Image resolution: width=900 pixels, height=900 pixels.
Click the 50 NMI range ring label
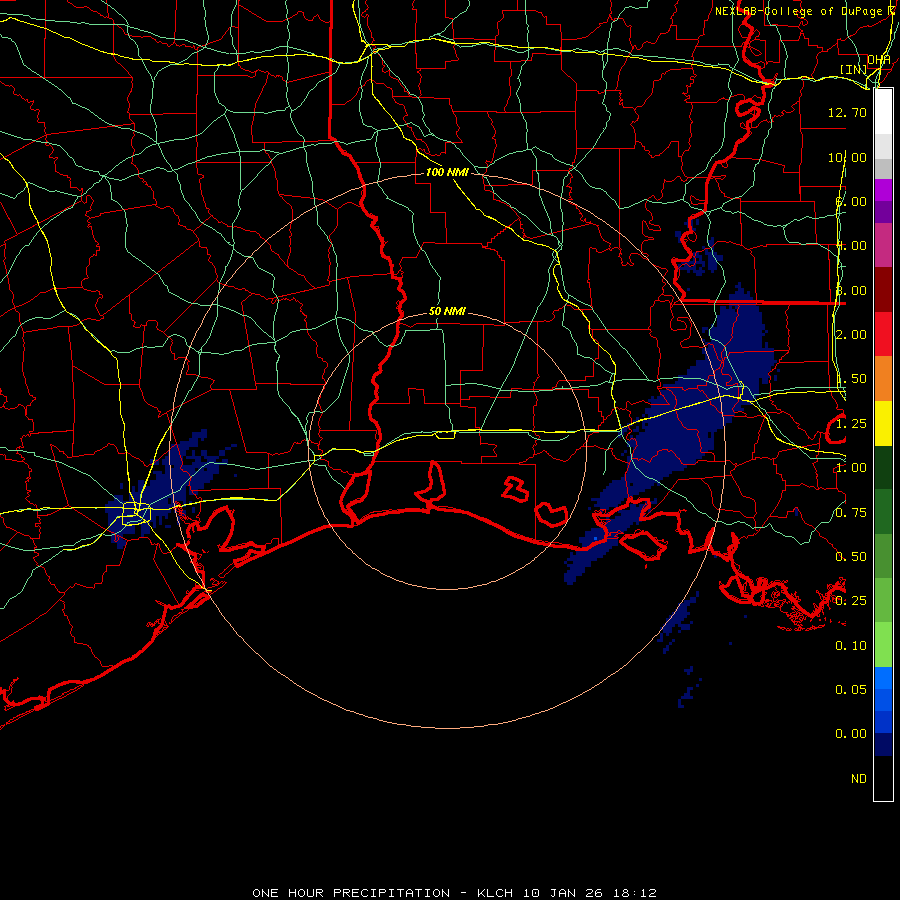click(x=447, y=312)
